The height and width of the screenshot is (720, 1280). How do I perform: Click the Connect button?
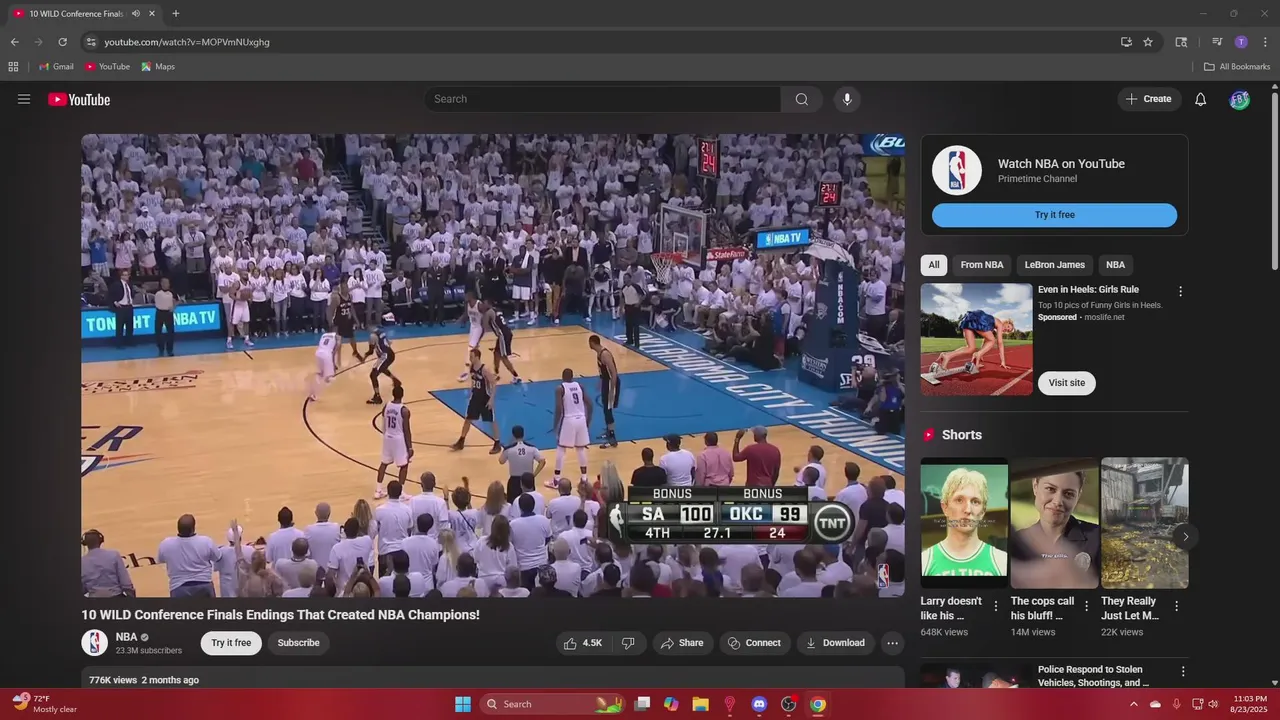pyautogui.click(x=755, y=643)
